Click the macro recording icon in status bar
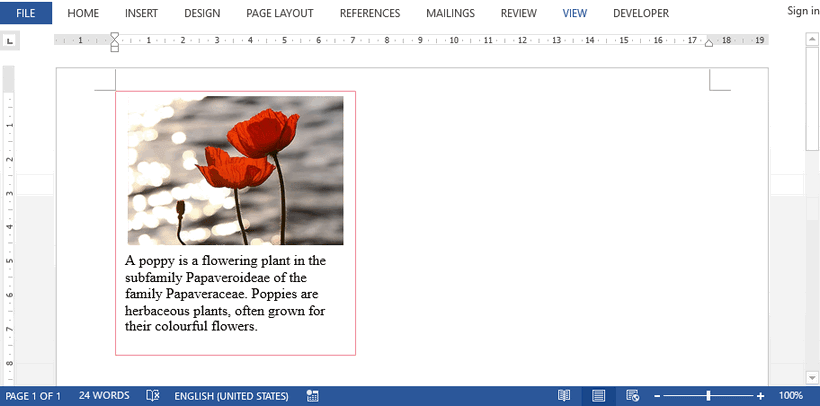Viewport: 820px width, 406px height. (x=313, y=396)
